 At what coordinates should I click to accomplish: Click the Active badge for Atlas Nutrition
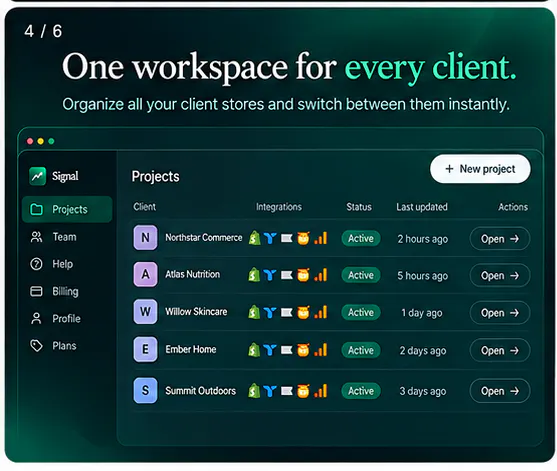(x=361, y=275)
